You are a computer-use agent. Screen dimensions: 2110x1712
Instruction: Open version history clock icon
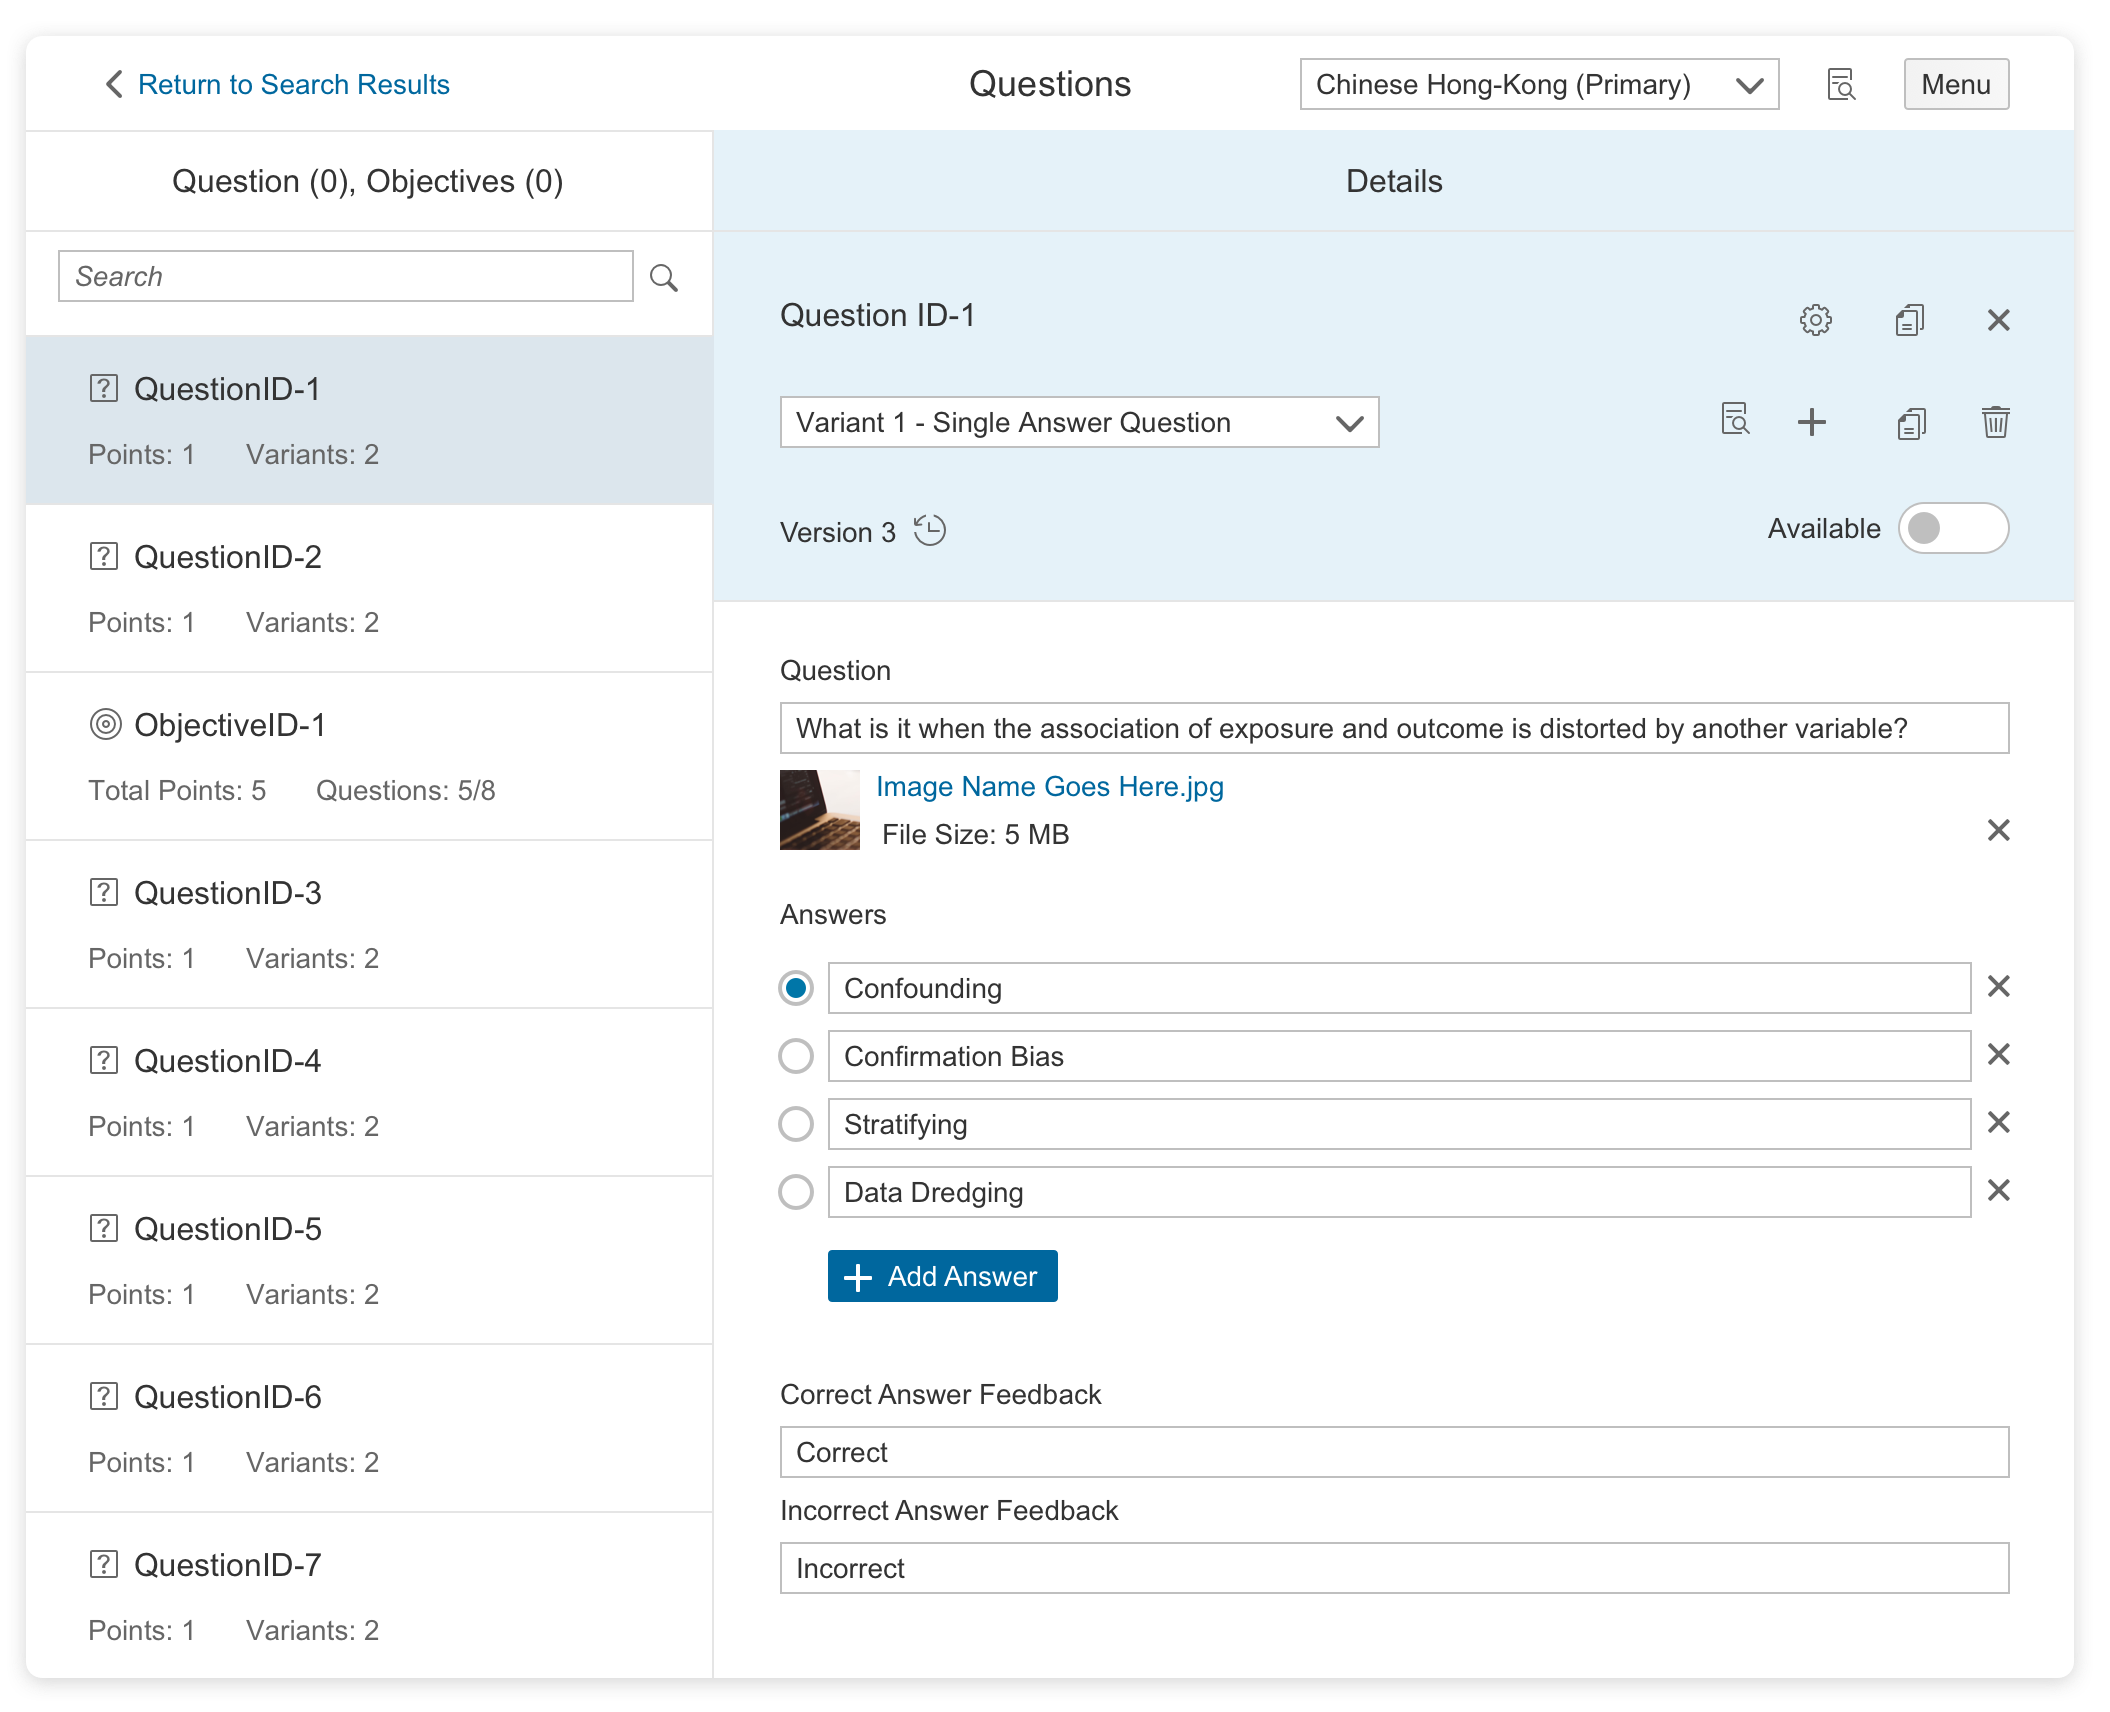930,530
